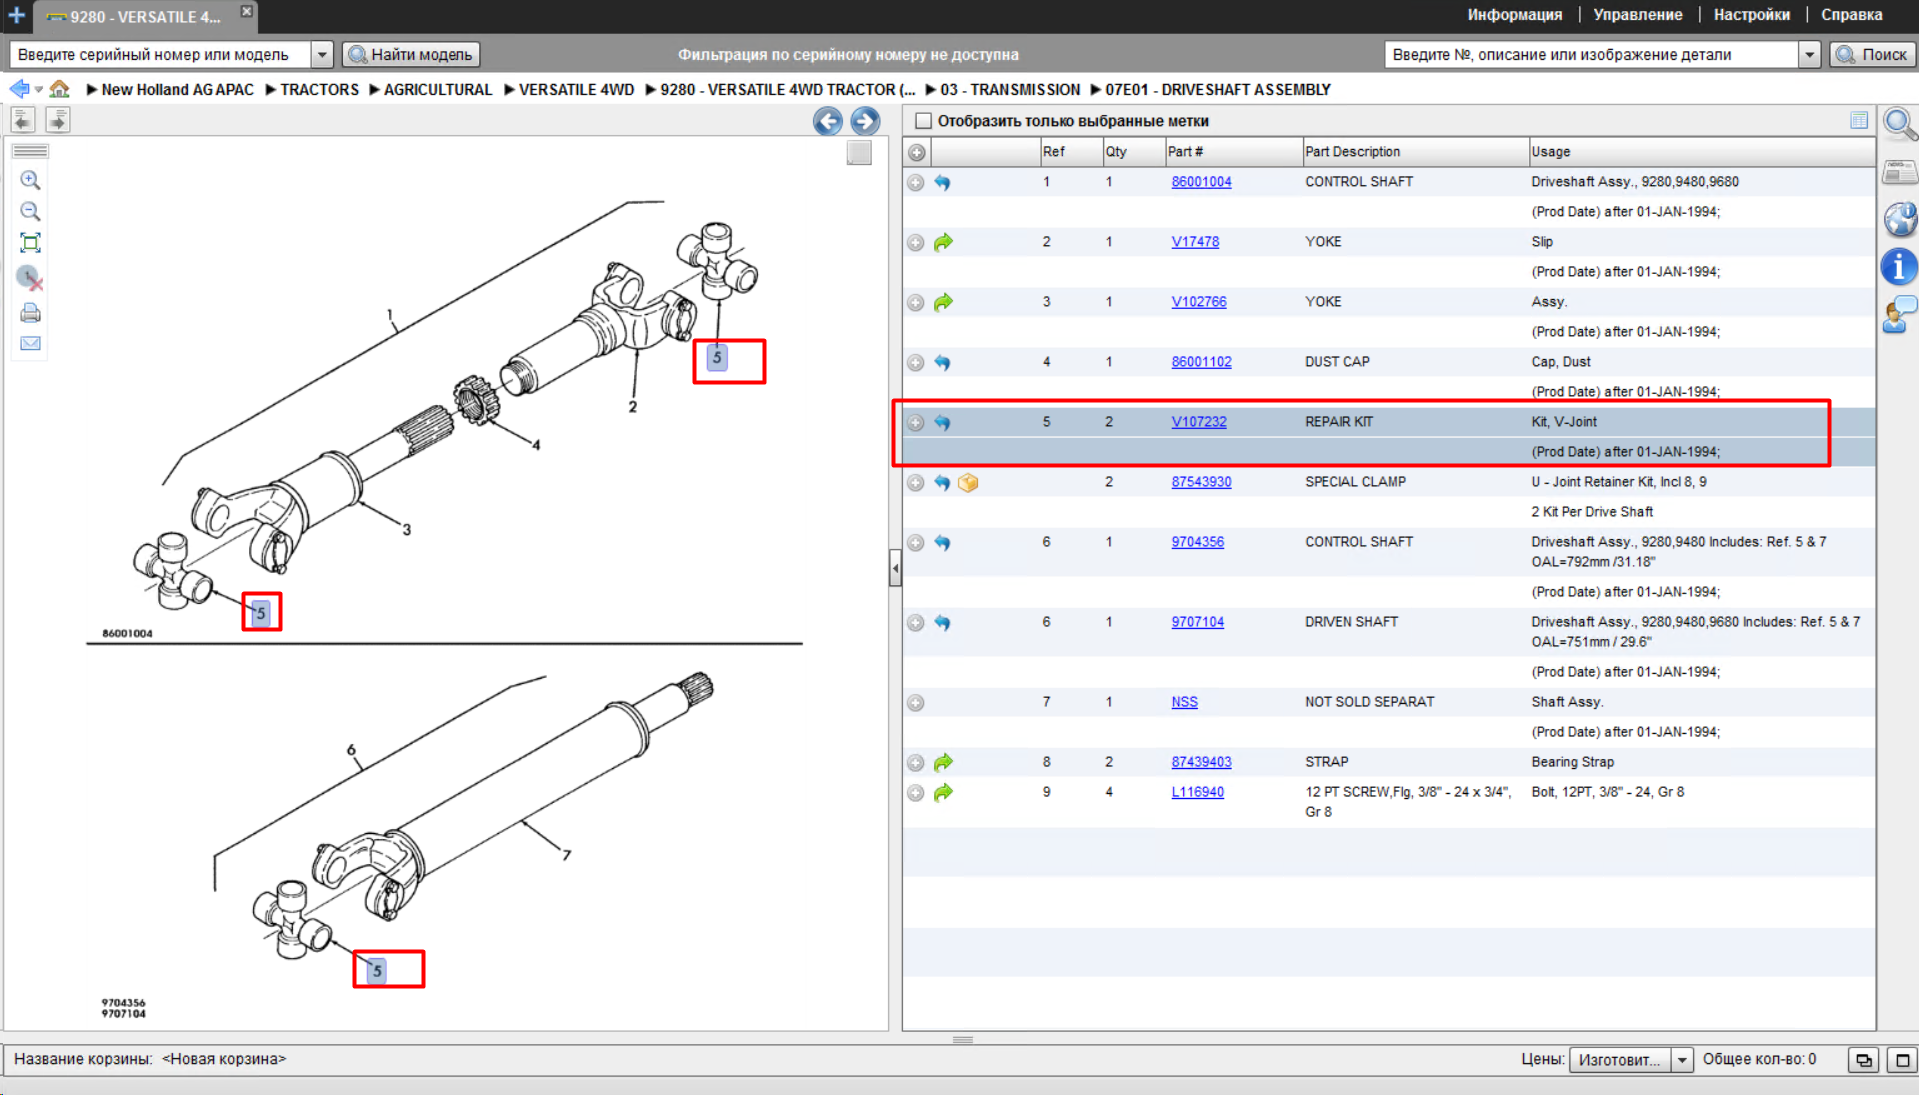Open the Справка menu
The height and width of the screenshot is (1095, 1919).
click(1851, 15)
